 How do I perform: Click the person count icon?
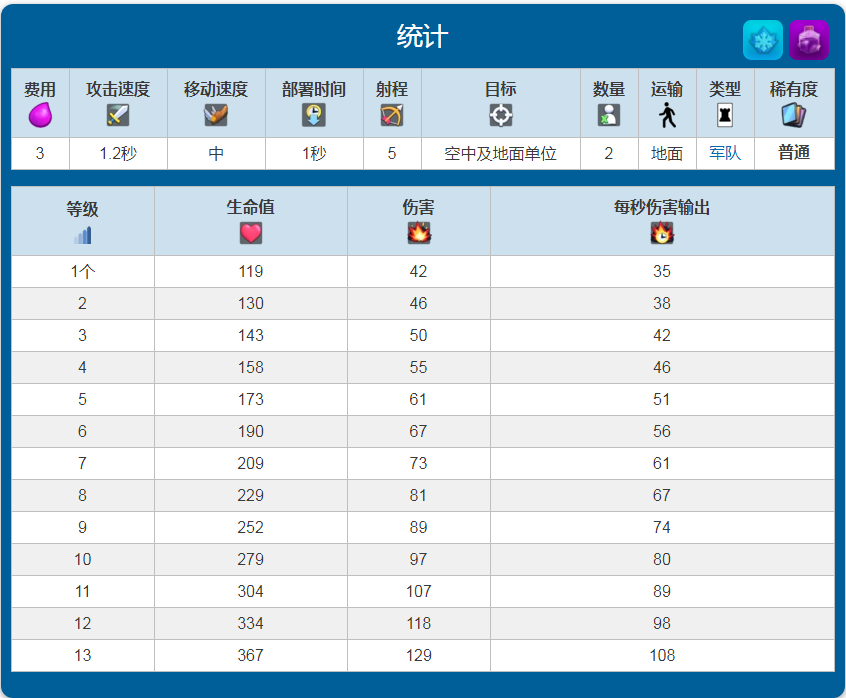[x=609, y=115]
